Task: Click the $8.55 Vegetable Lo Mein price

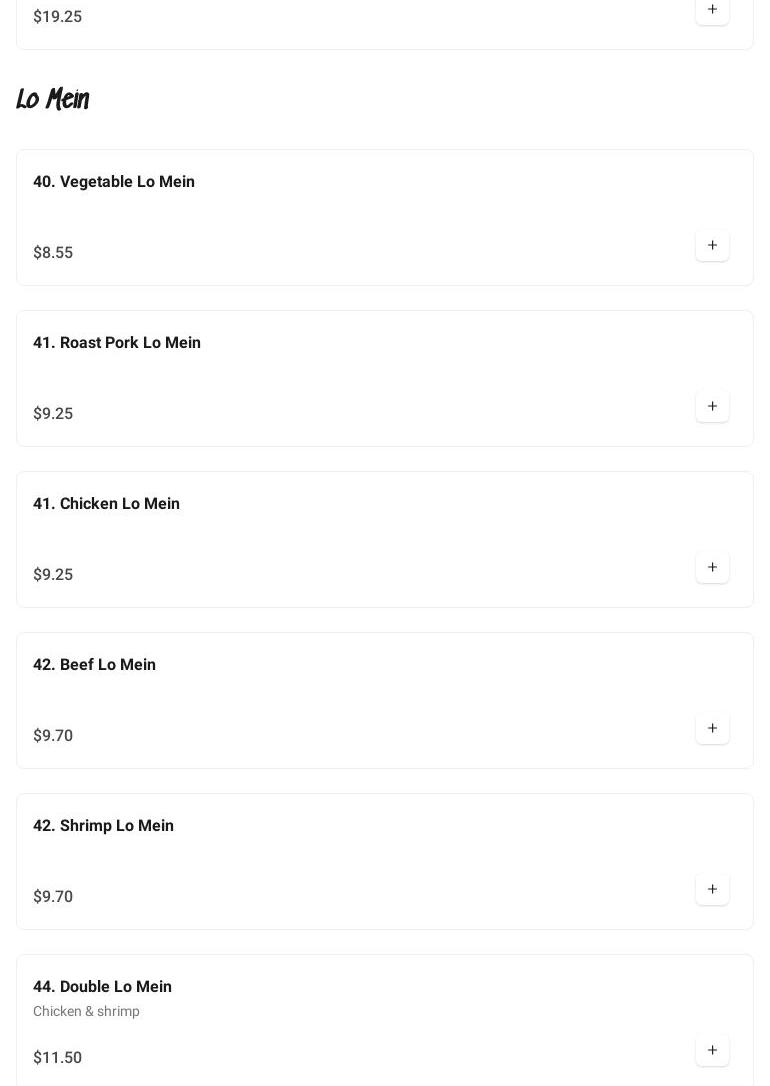Action: [x=53, y=253]
